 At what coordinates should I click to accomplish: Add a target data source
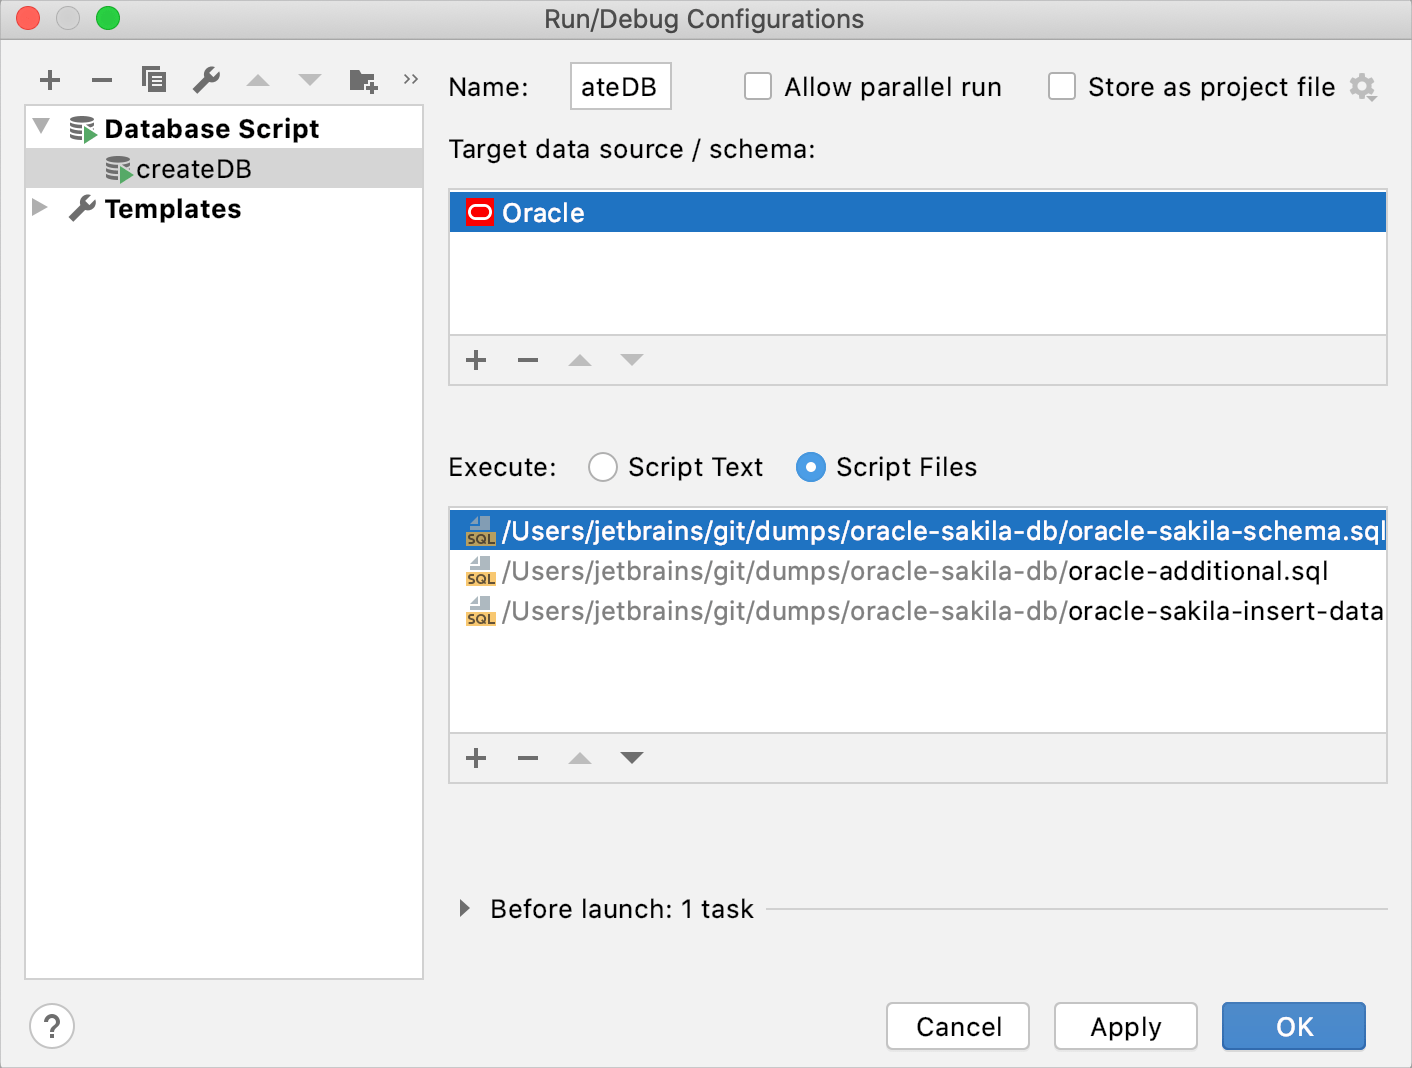(476, 360)
